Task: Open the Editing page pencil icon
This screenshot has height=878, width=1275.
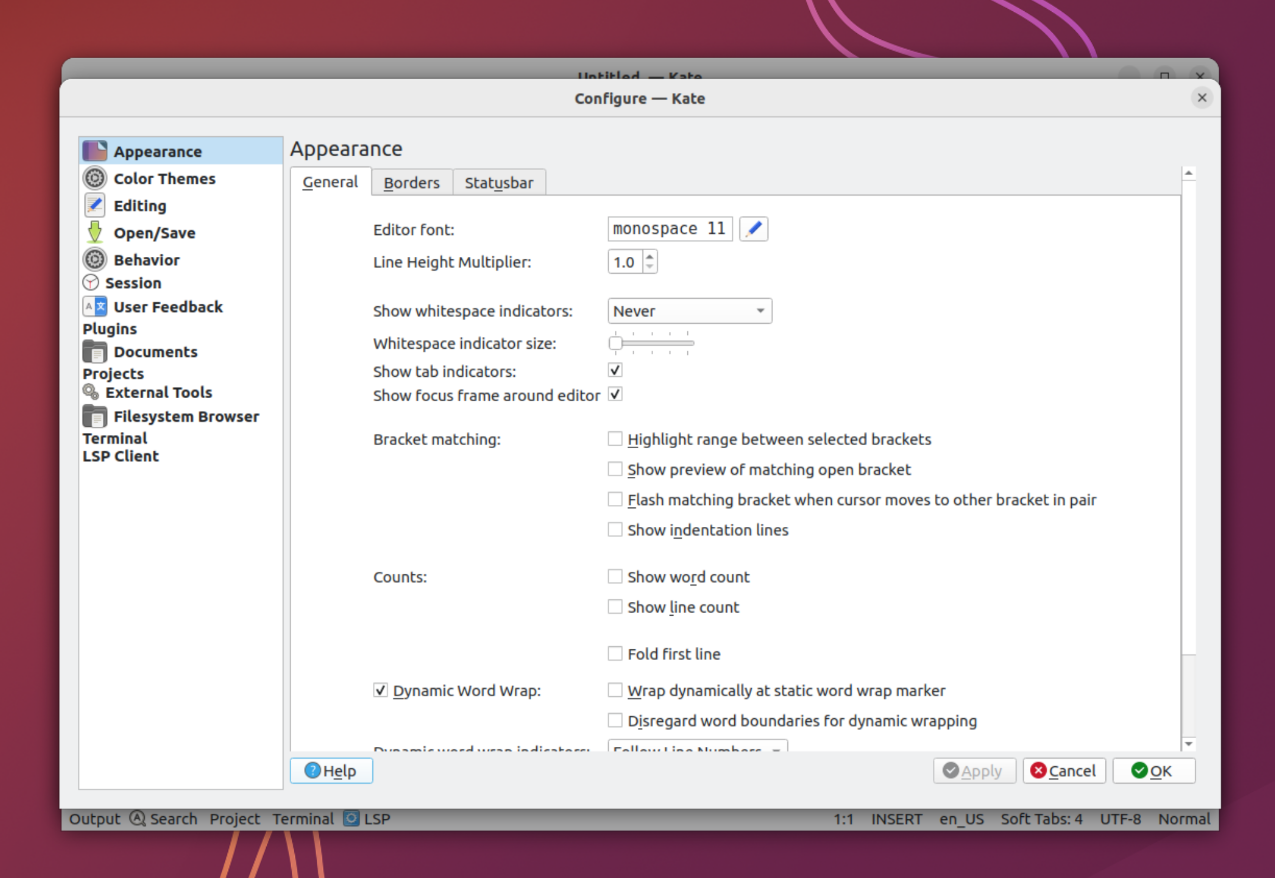Action: 95,205
